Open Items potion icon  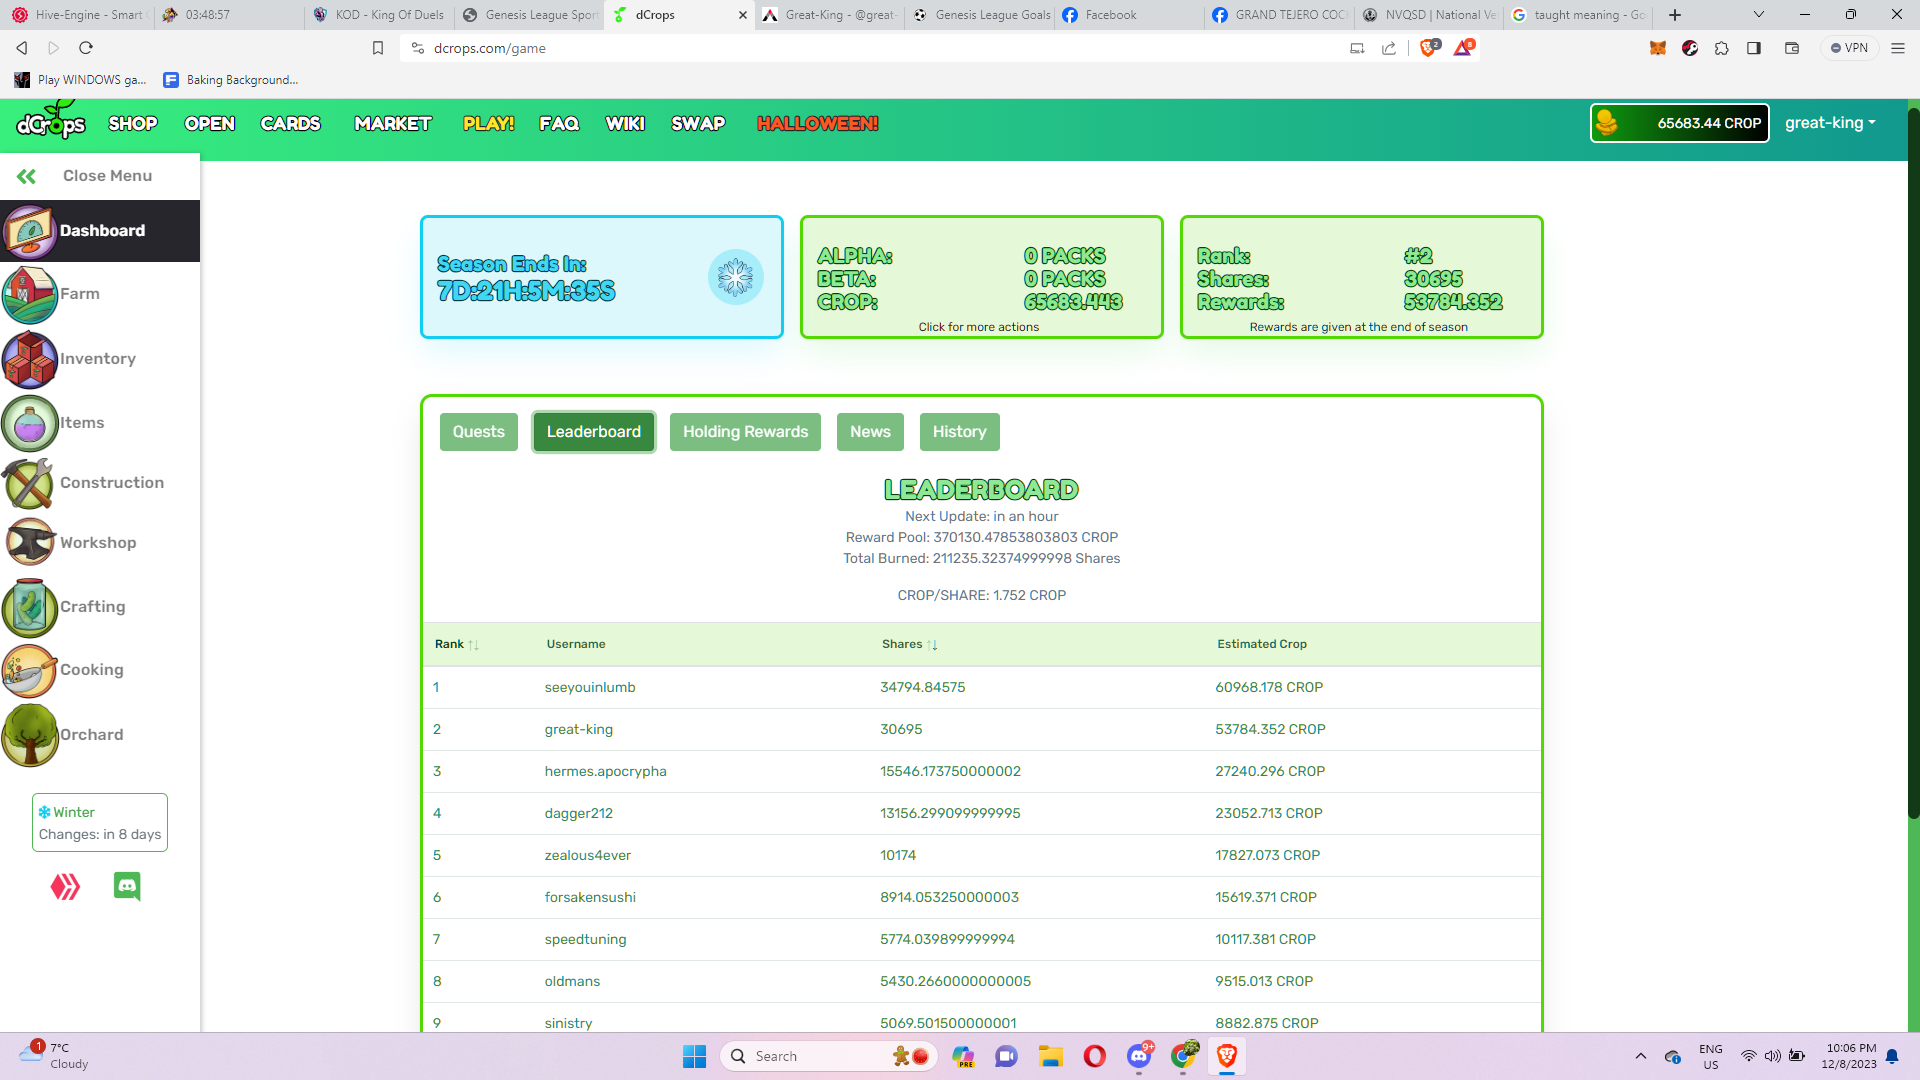pyautogui.click(x=30, y=423)
